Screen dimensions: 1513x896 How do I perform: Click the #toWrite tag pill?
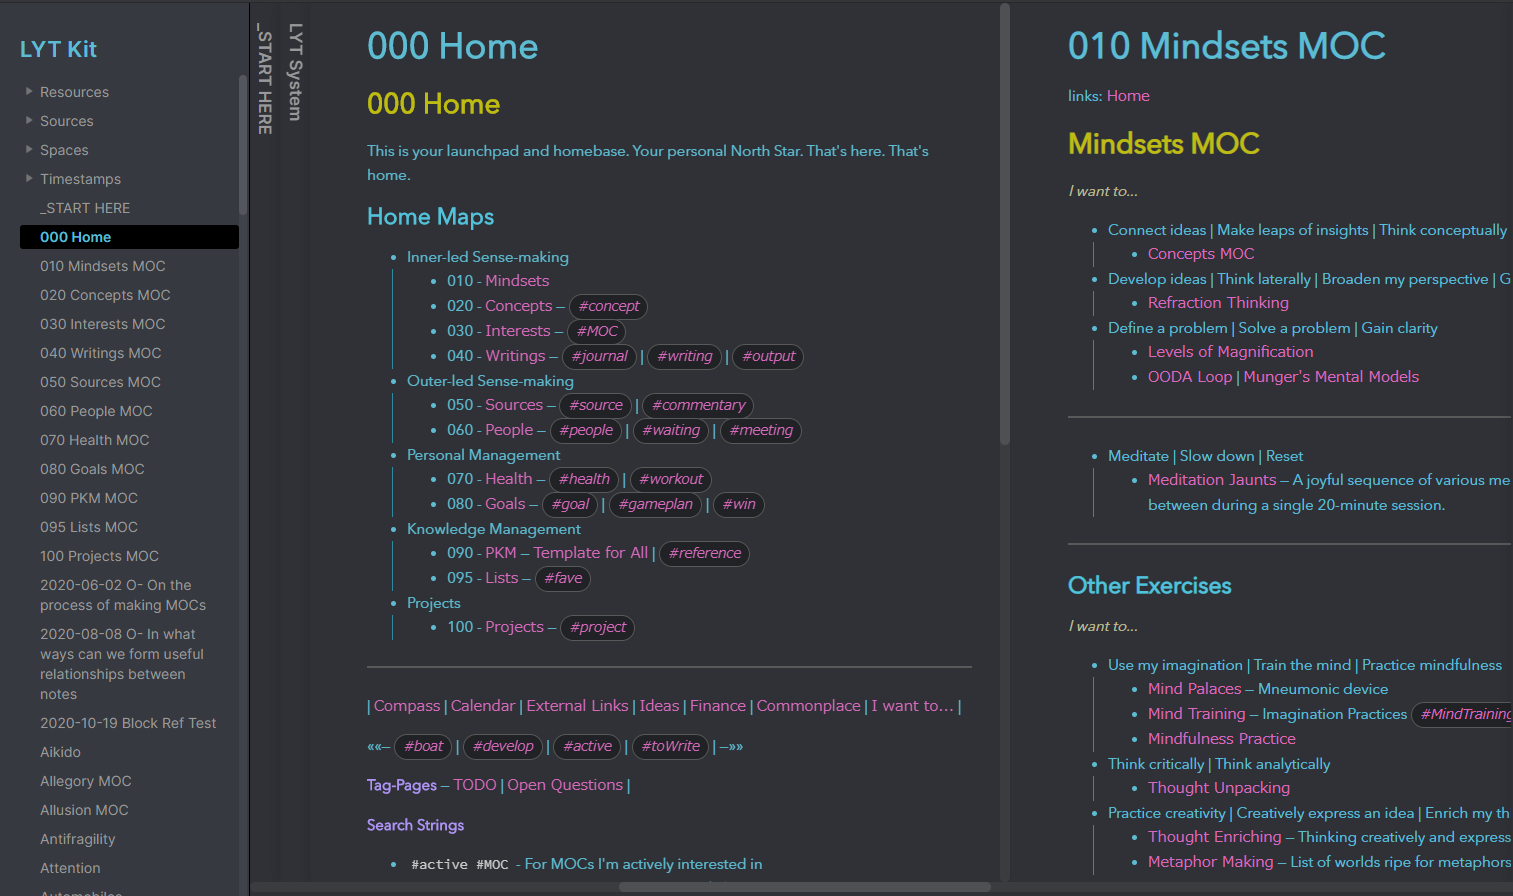[670, 747]
